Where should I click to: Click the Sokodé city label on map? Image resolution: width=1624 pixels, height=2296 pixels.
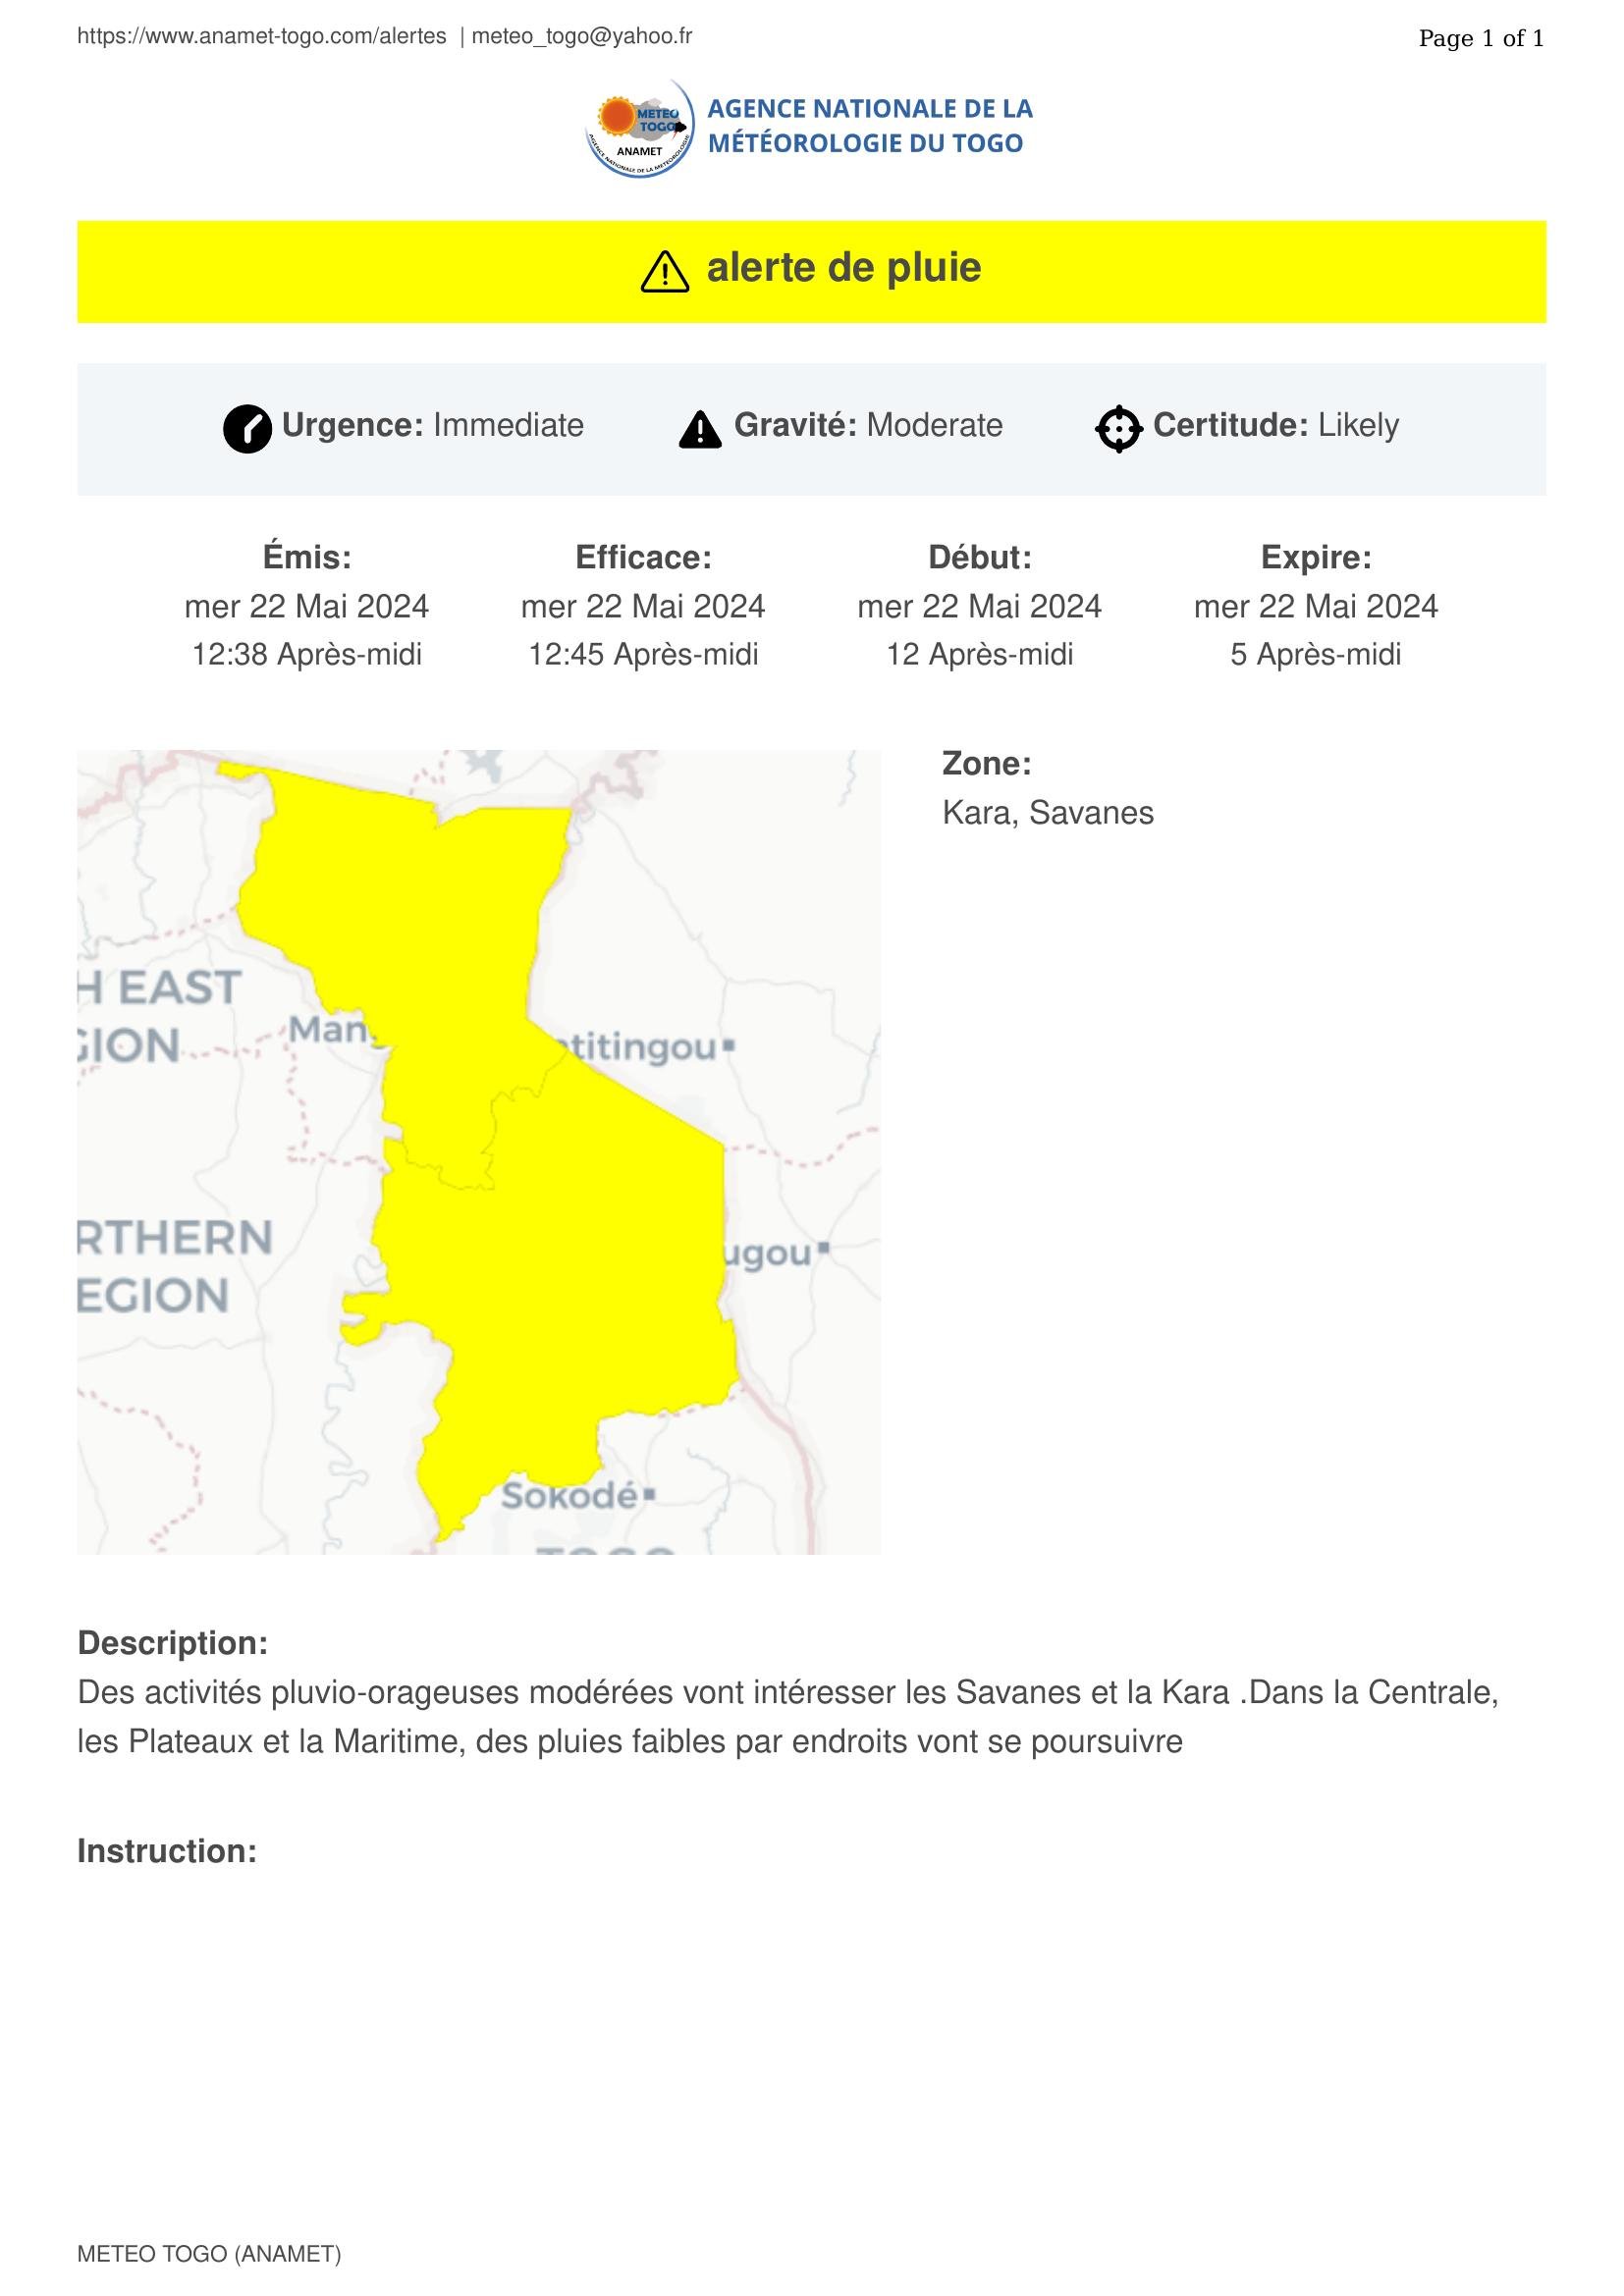570,1496
